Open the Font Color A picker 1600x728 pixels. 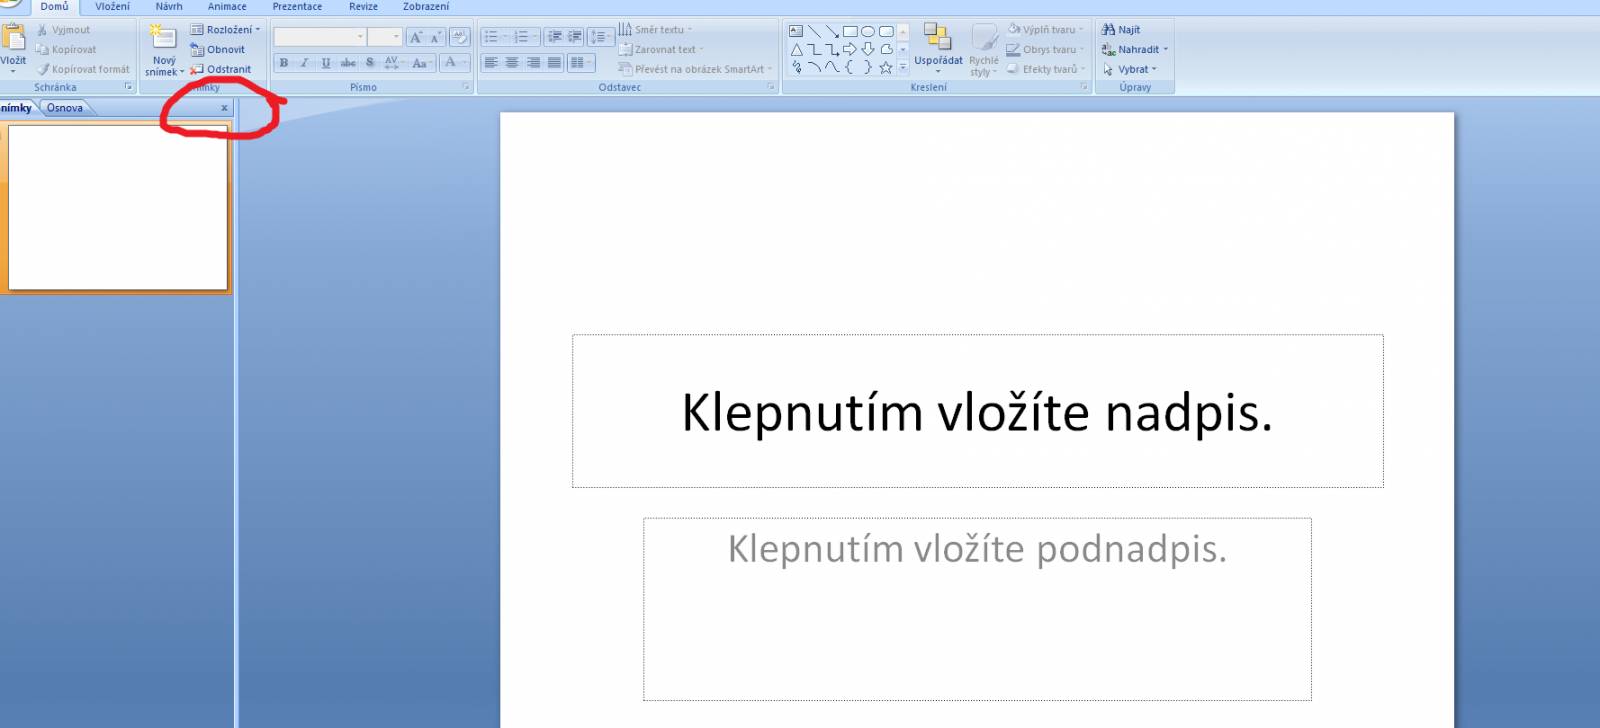click(x=454, y=63)
